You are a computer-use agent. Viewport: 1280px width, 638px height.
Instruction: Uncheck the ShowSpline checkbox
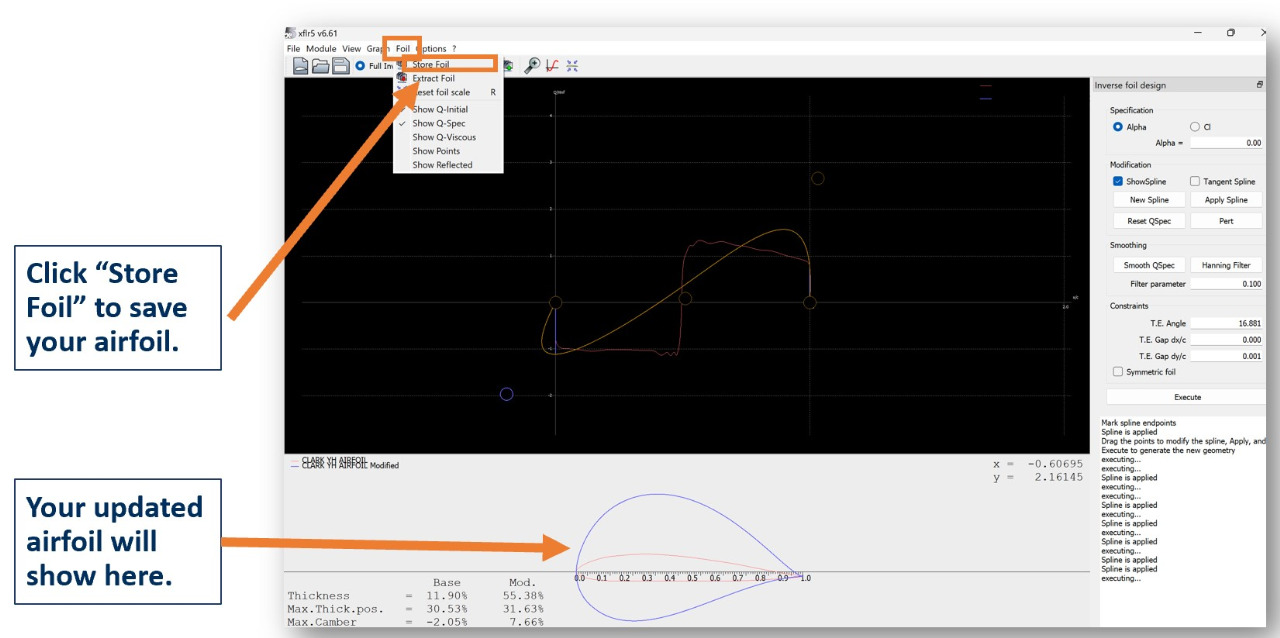point(1118,182)
